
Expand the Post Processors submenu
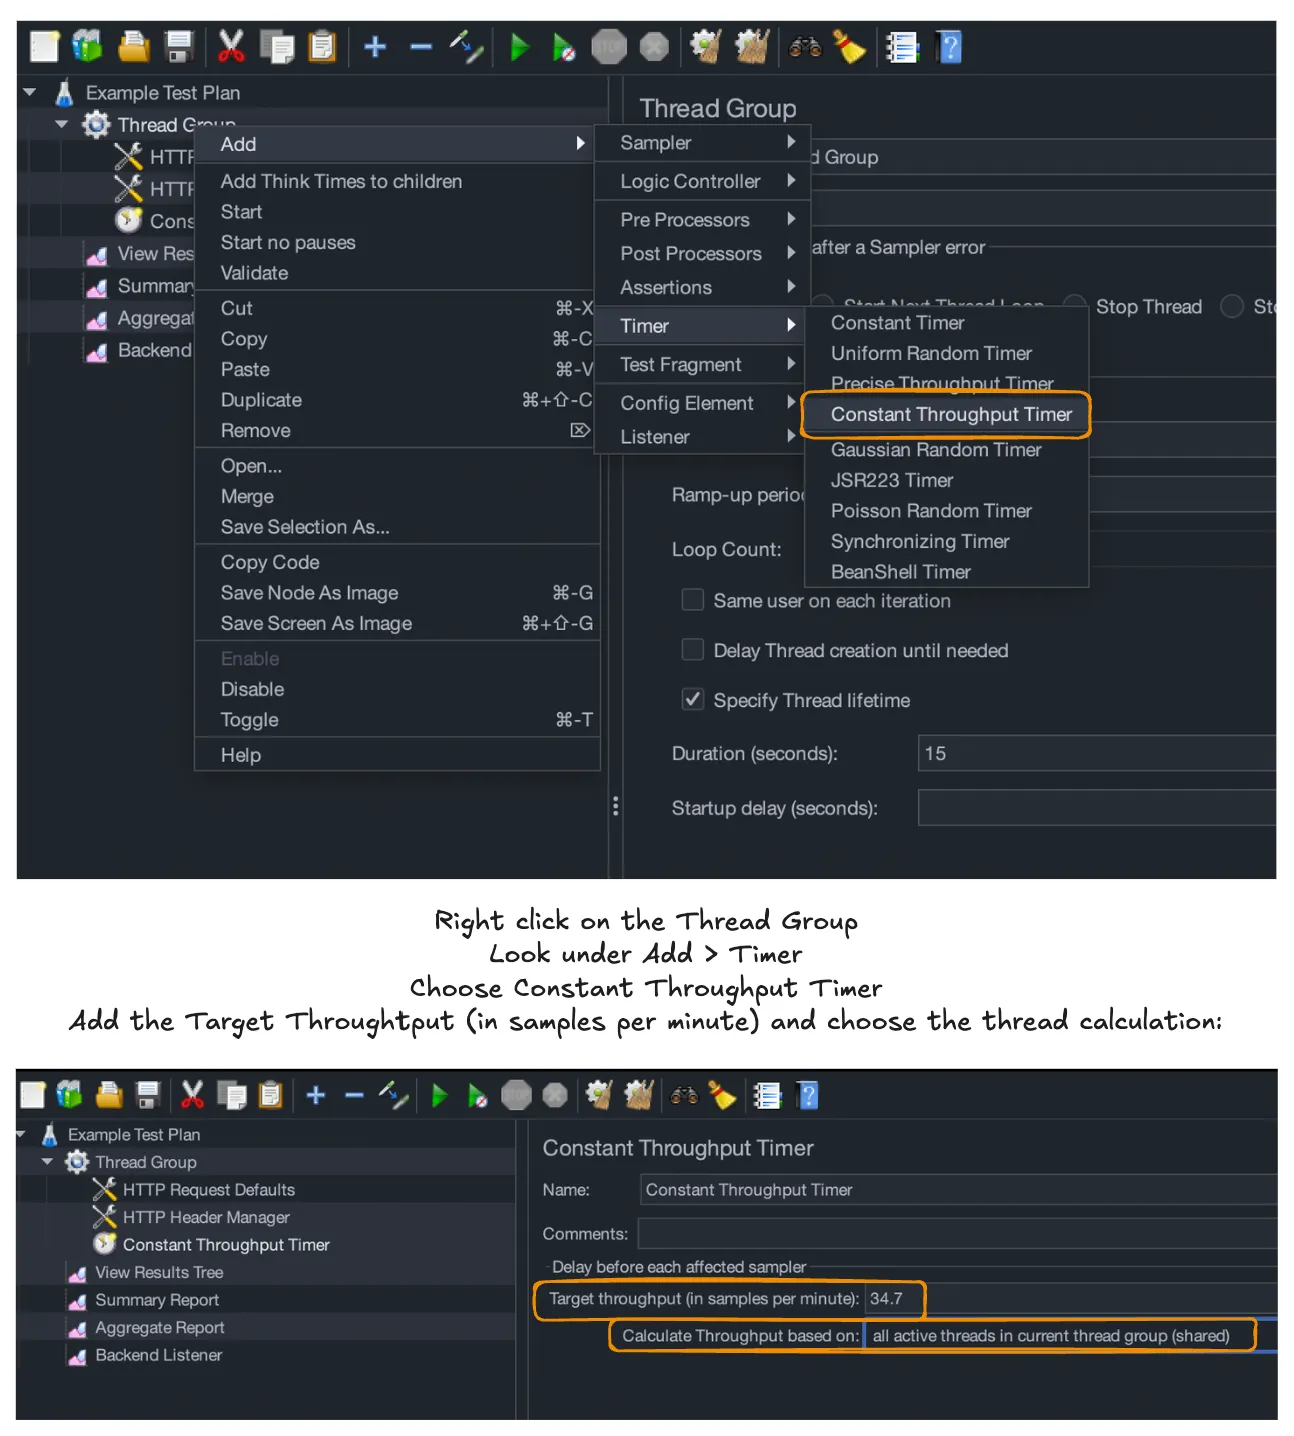pos(703,253)
